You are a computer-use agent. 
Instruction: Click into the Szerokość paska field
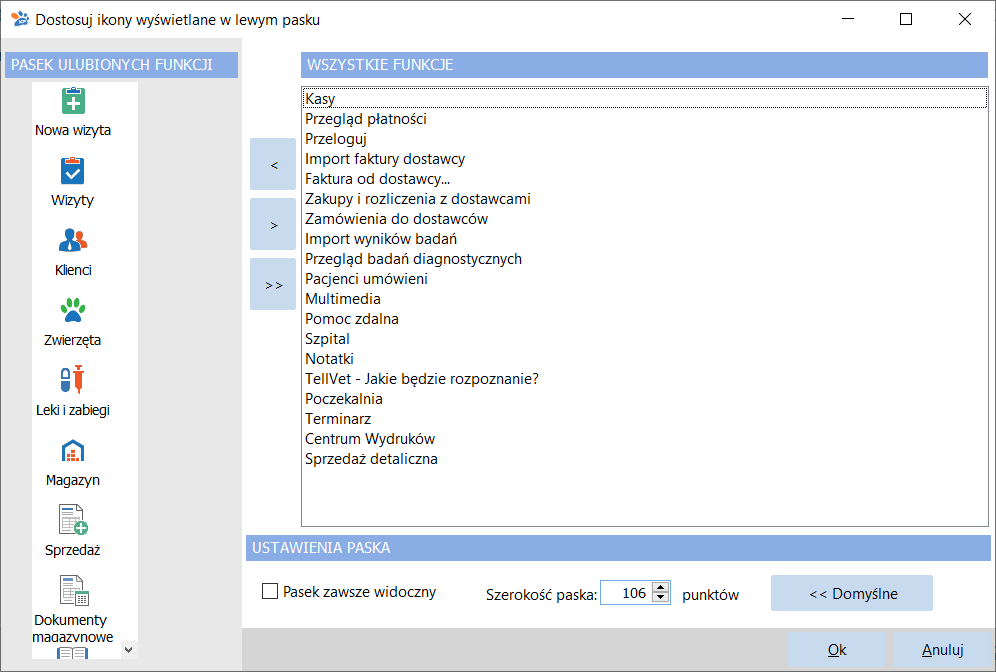pos(626,593)
